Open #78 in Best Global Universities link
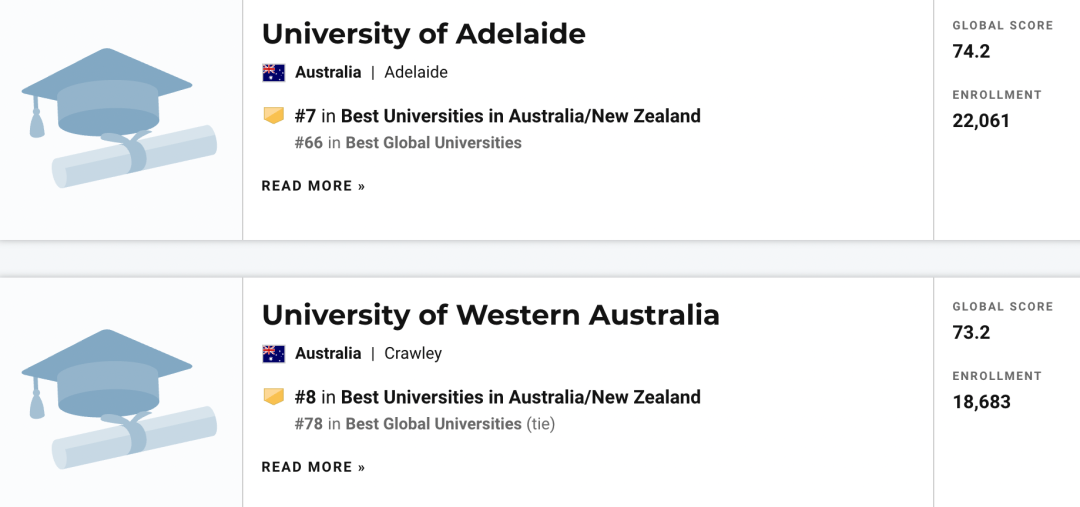The width and height of the screenshot is (1080, 507). click(x=408, y=424)
